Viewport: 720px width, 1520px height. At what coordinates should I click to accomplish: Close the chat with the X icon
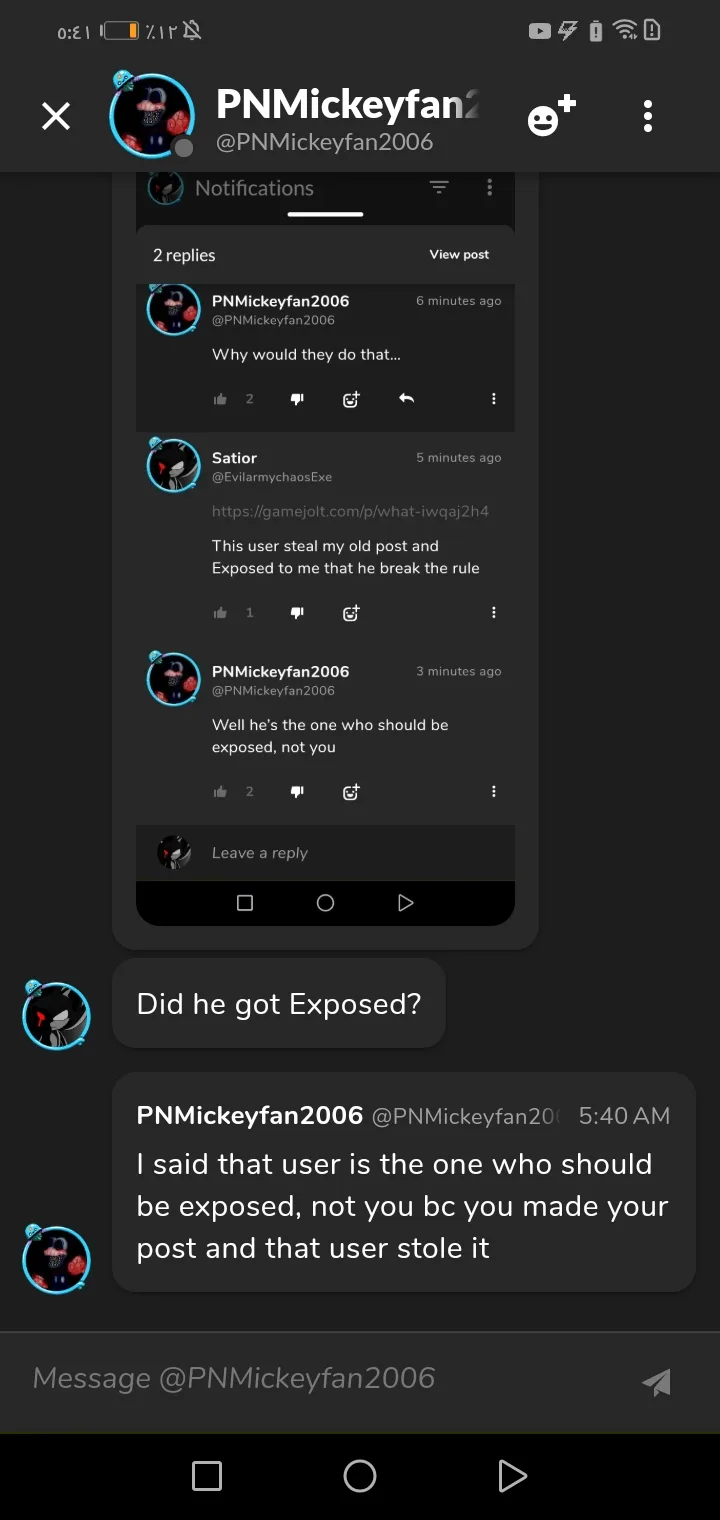(x=56, y=117)
